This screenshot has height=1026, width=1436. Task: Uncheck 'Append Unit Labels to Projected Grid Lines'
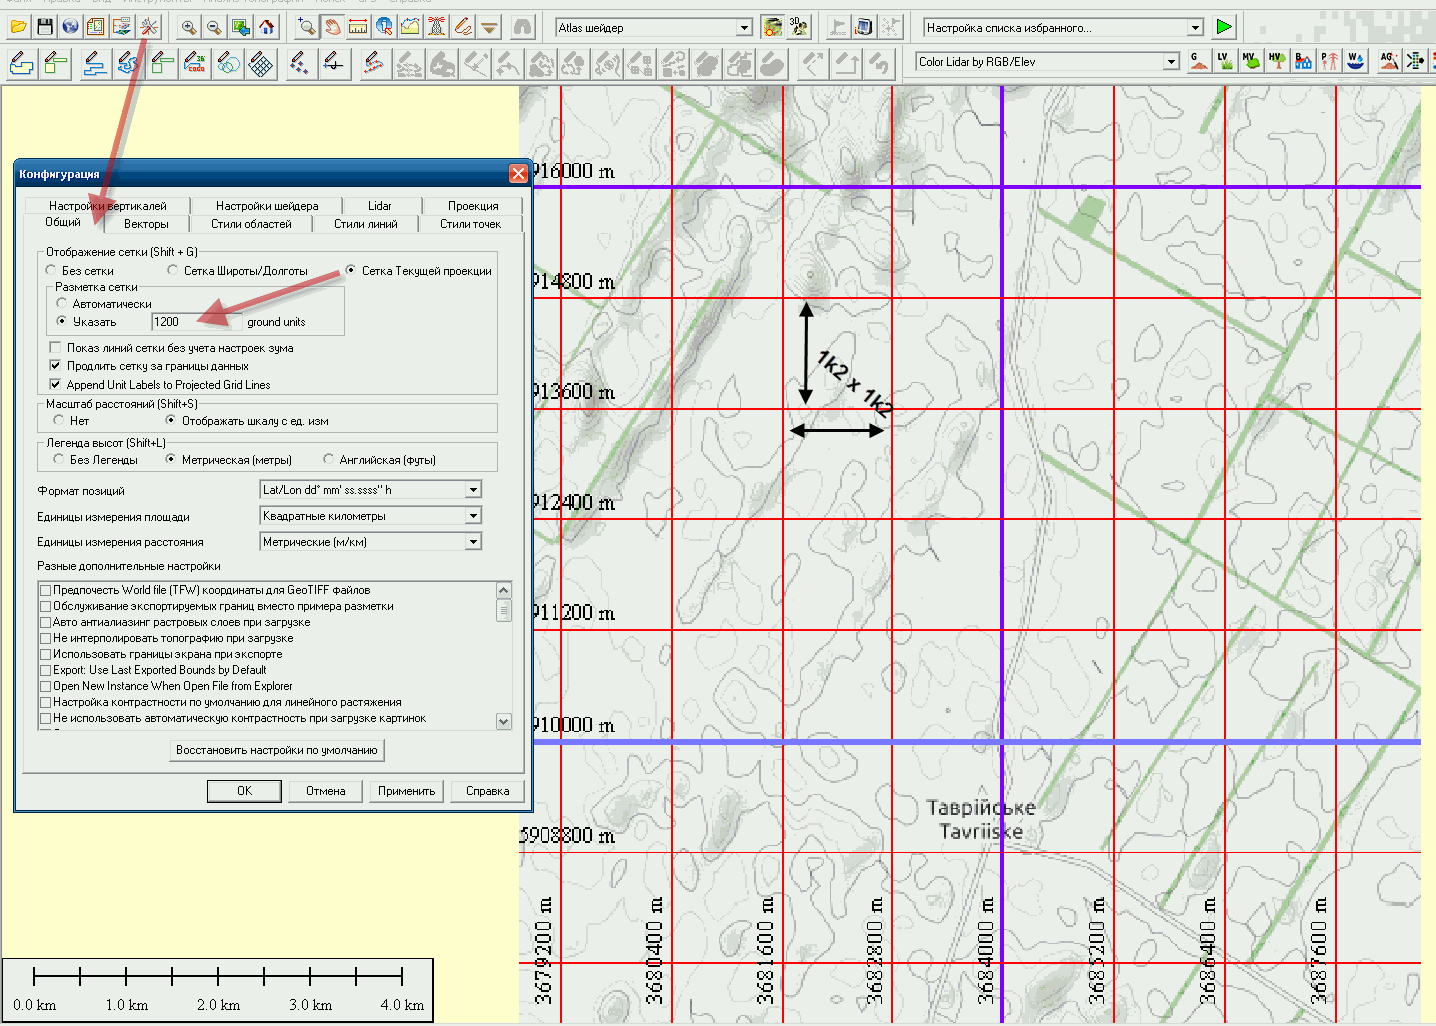click(55, 384)
